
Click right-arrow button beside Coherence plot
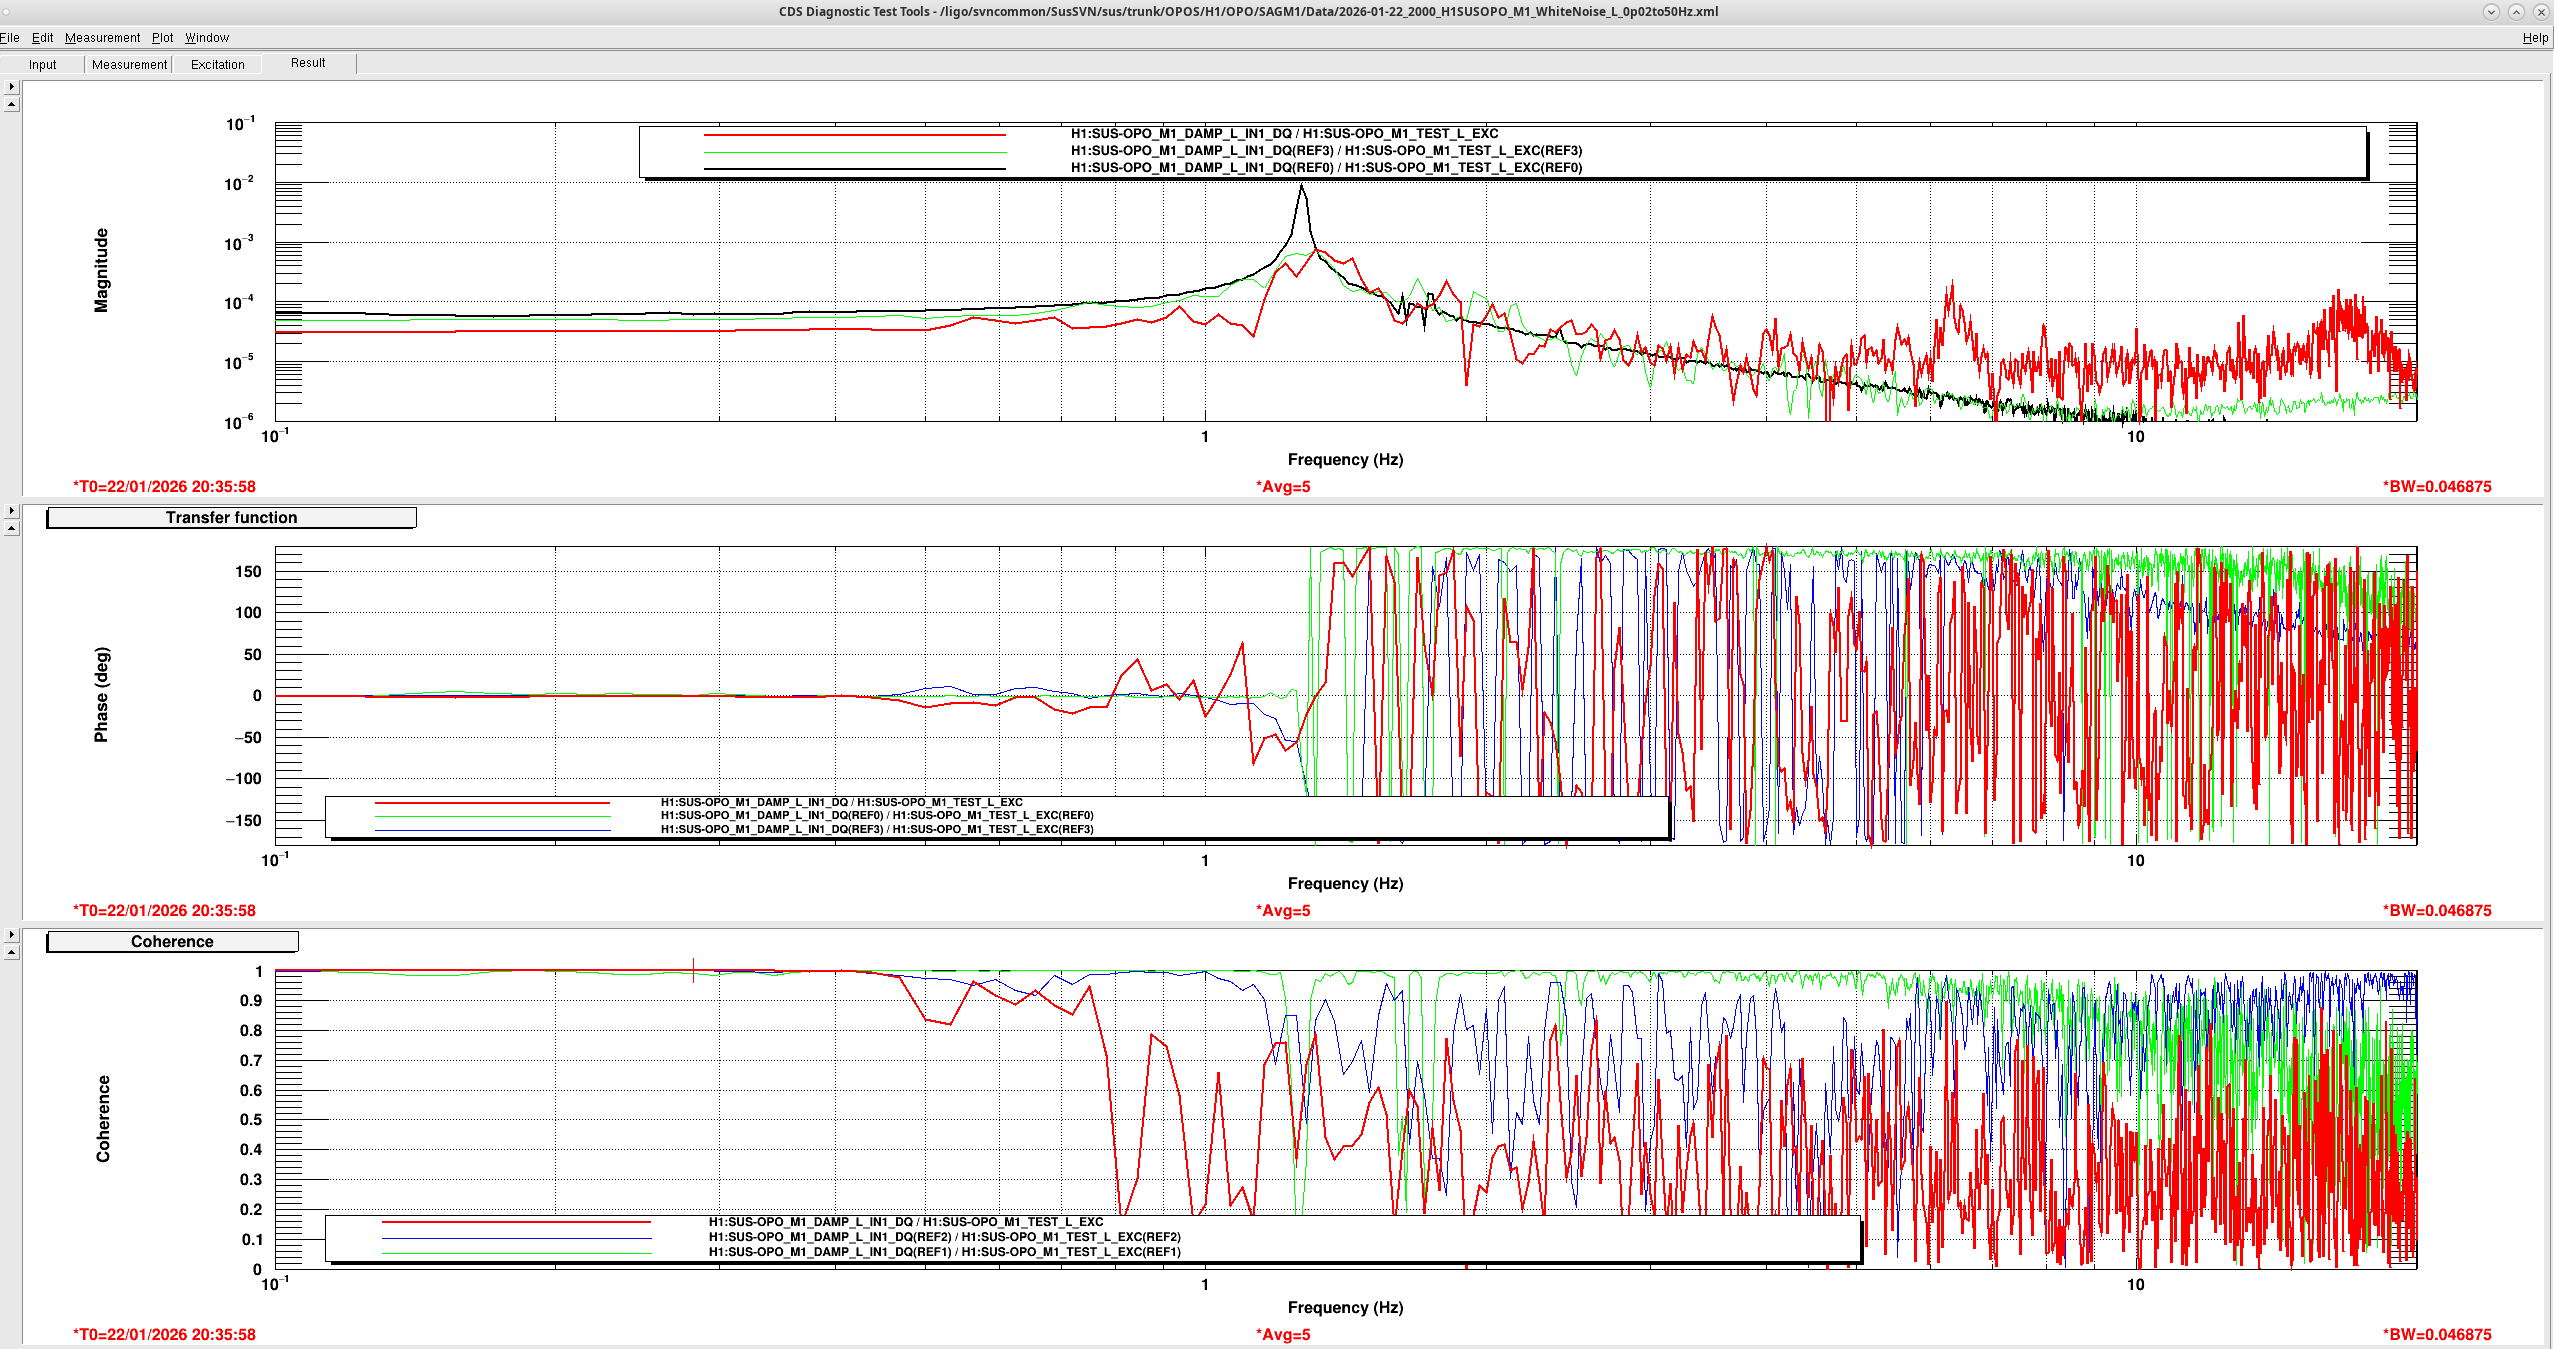coord(11,935)
